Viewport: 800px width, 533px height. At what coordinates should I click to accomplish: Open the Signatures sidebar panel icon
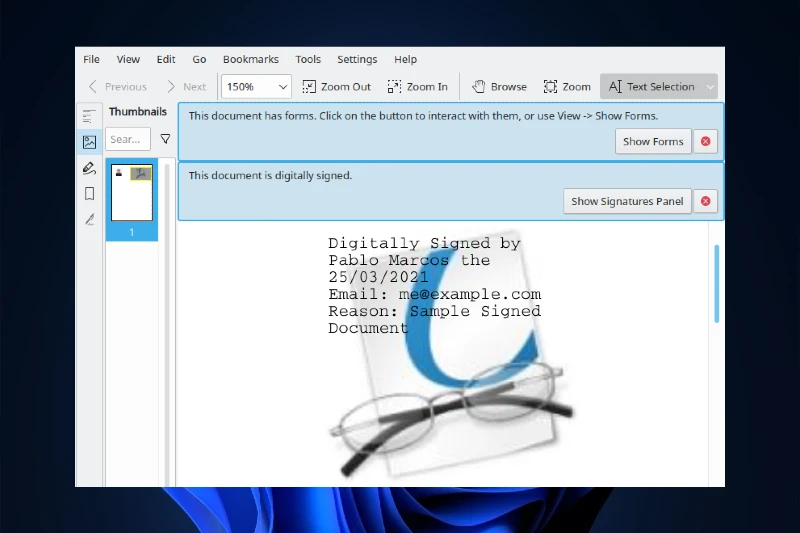pyautogui.click(x=90, y=219)
